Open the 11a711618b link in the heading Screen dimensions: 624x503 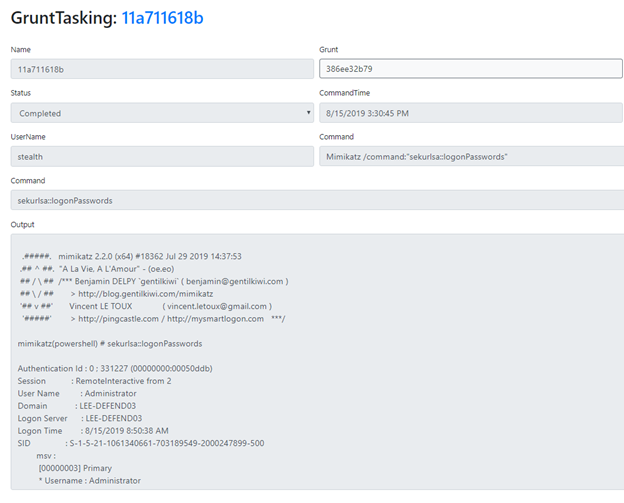pos(162,18)
